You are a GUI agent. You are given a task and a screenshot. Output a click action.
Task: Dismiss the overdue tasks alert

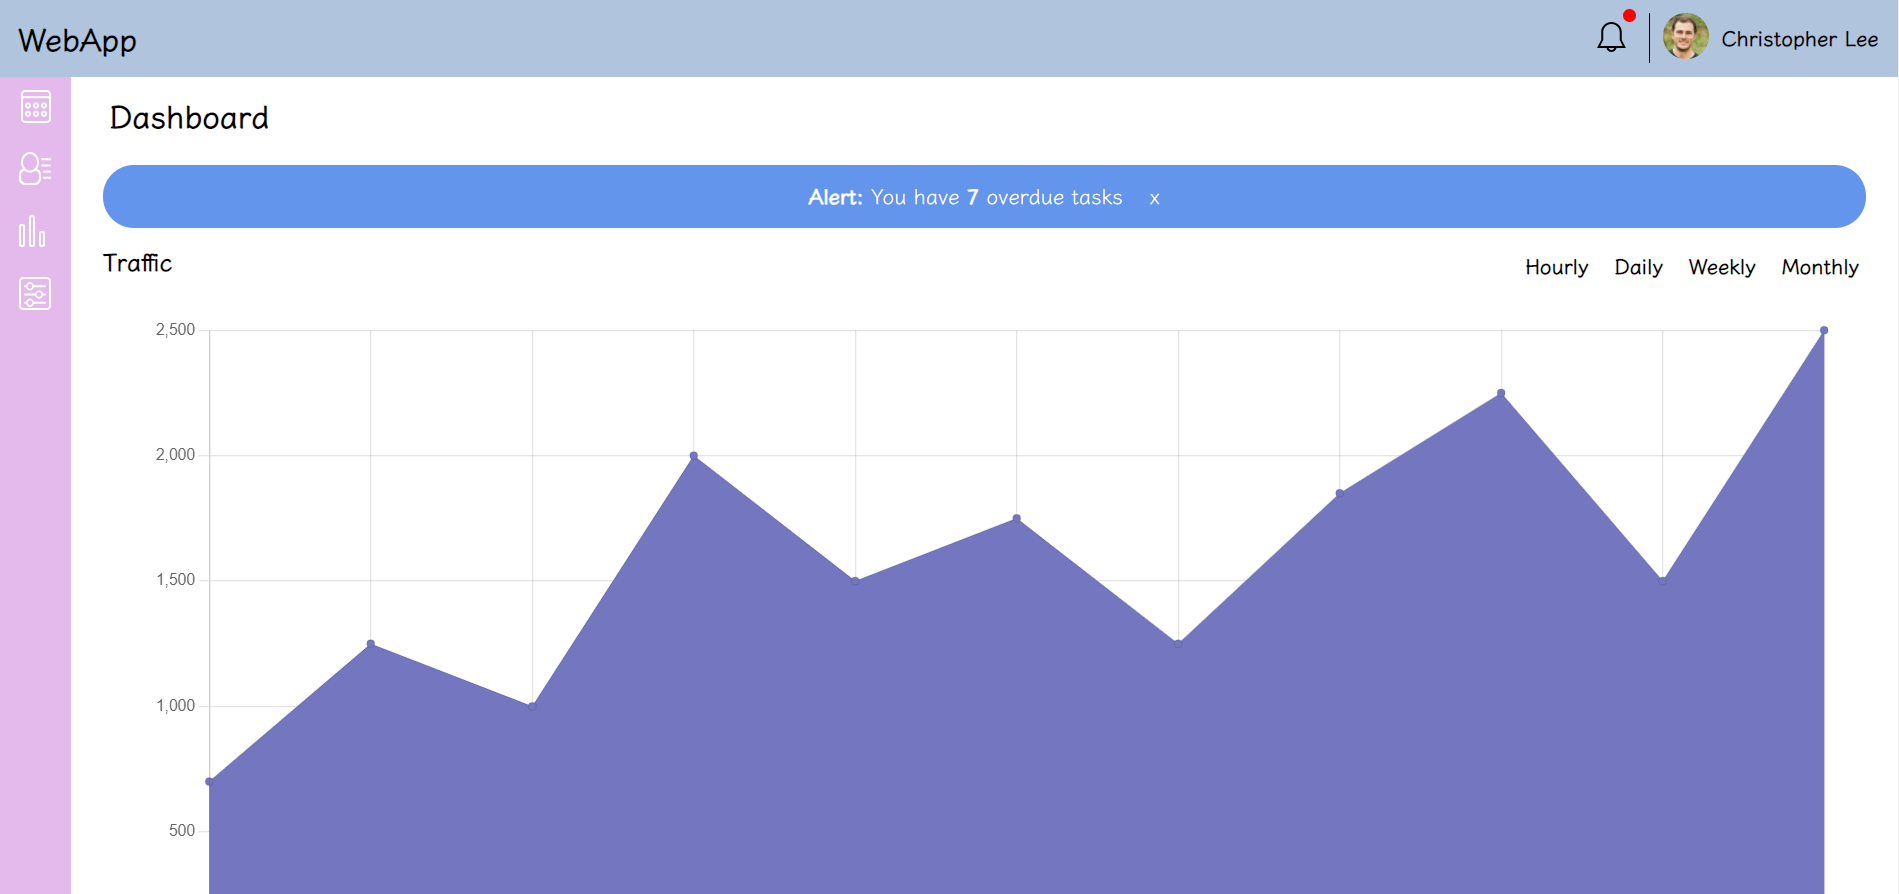[1154, 198]
